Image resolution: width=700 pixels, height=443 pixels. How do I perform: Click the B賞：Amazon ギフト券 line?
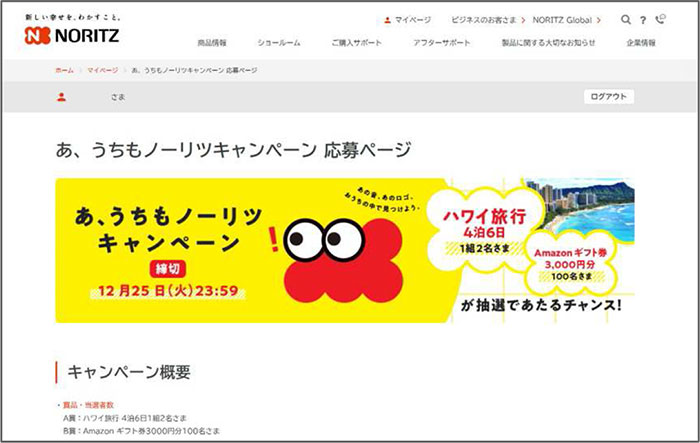tap(141, 431)
